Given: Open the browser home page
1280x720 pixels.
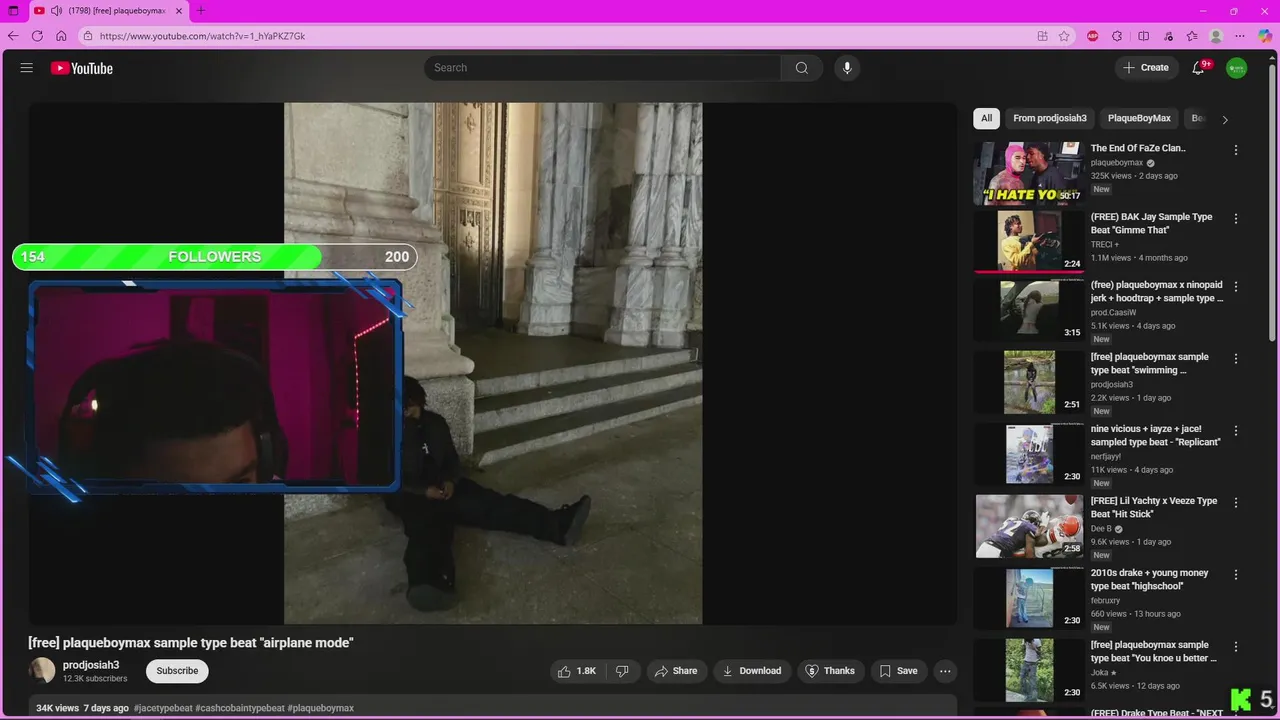Looking at the screenshot, I should point(61,36).
